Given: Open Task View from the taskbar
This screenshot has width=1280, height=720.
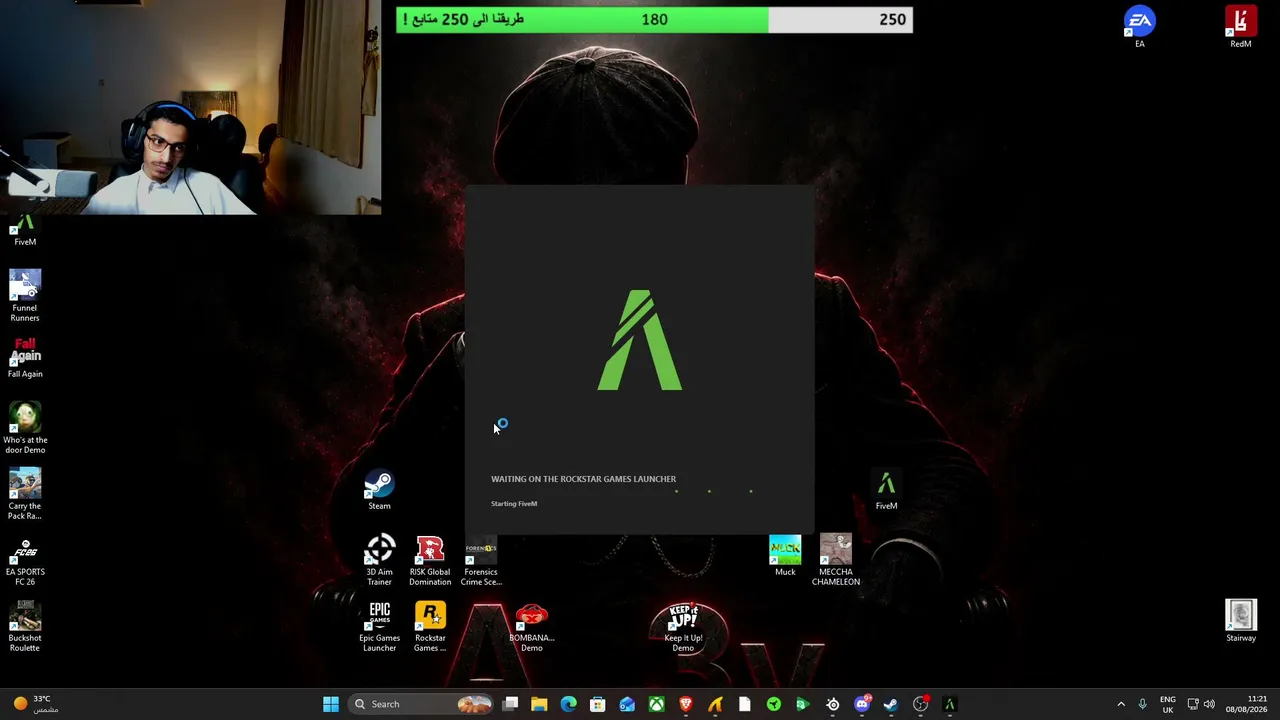Looking at the screenshot, I should 510,704.
